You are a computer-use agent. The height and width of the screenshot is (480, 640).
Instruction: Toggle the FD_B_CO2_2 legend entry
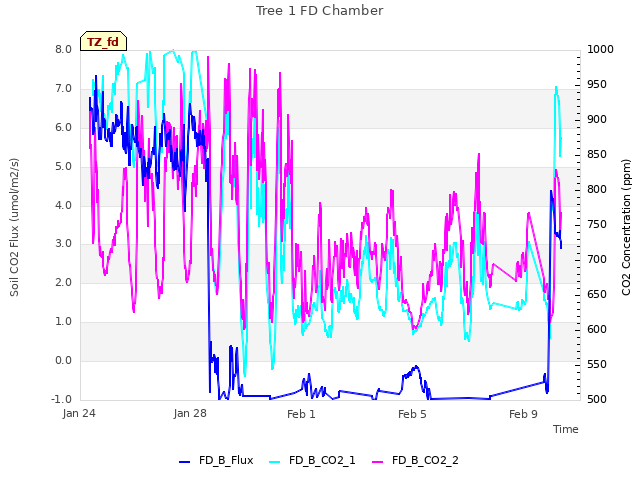point(416,460)
